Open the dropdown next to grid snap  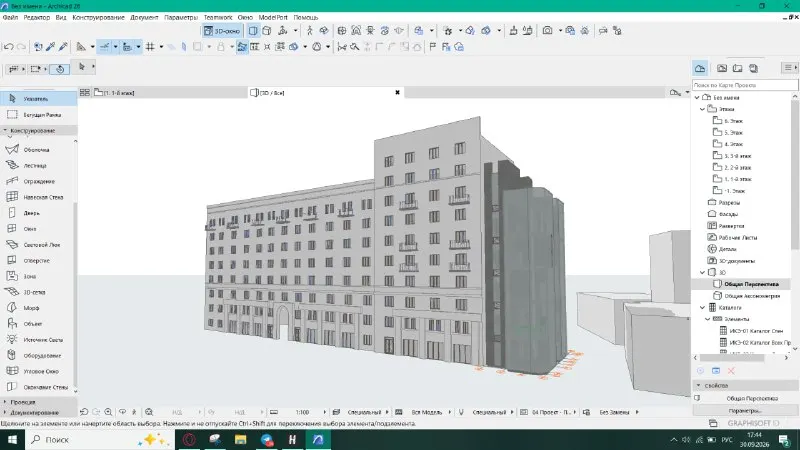(x=161, y=47)
